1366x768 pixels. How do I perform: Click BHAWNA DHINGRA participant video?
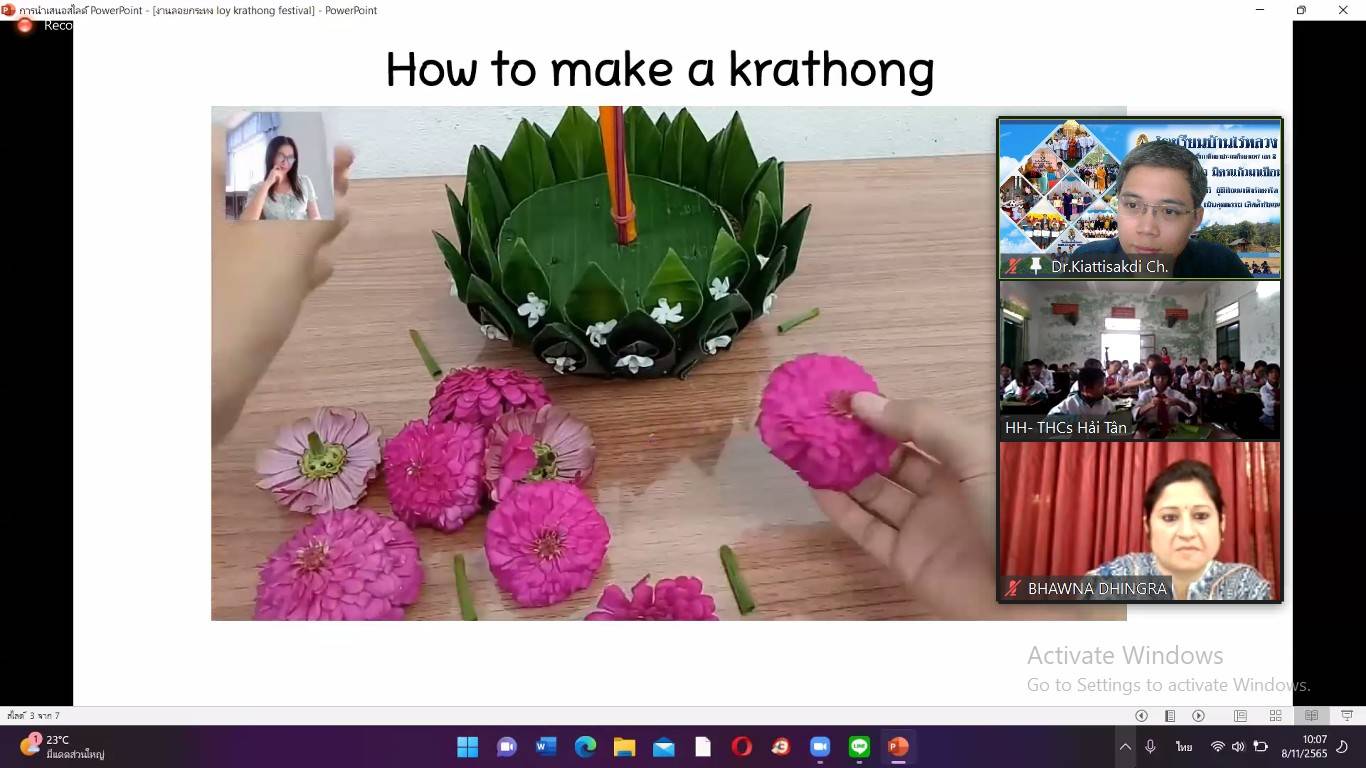1140,520
